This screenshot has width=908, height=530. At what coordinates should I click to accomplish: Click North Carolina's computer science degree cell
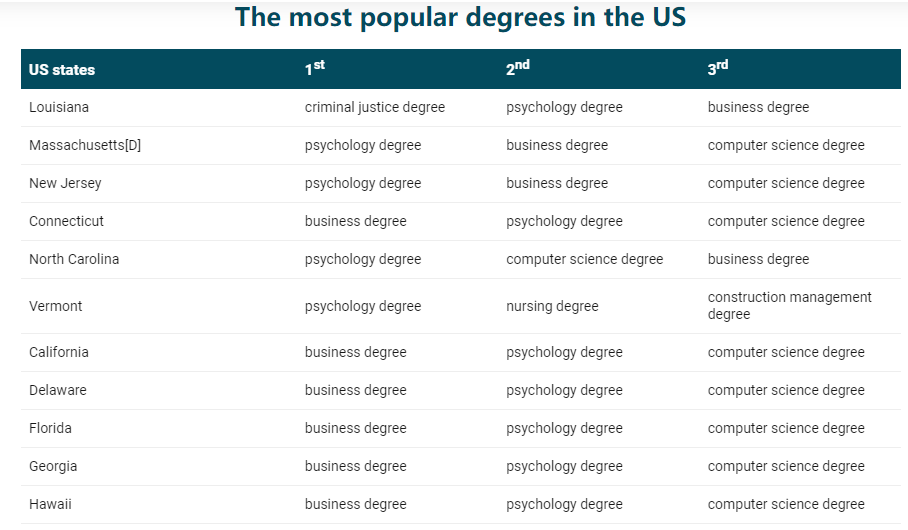[584, 259]
